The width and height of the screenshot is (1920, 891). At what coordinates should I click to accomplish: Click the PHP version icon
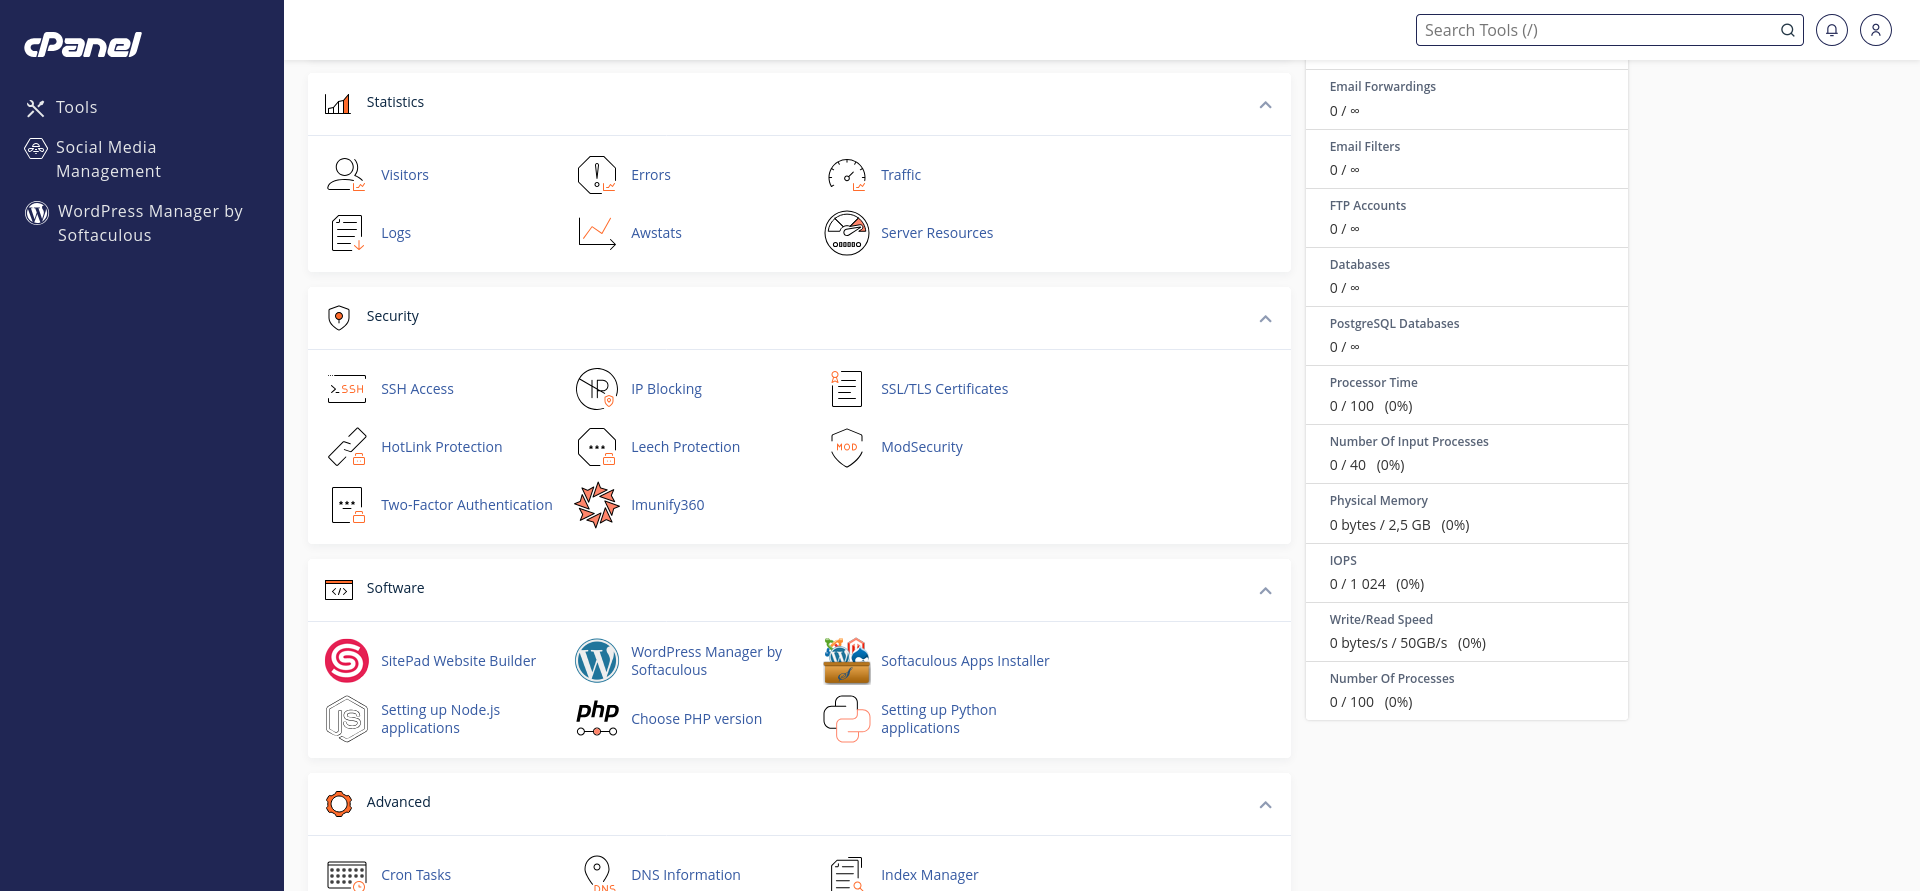point(597,719)
